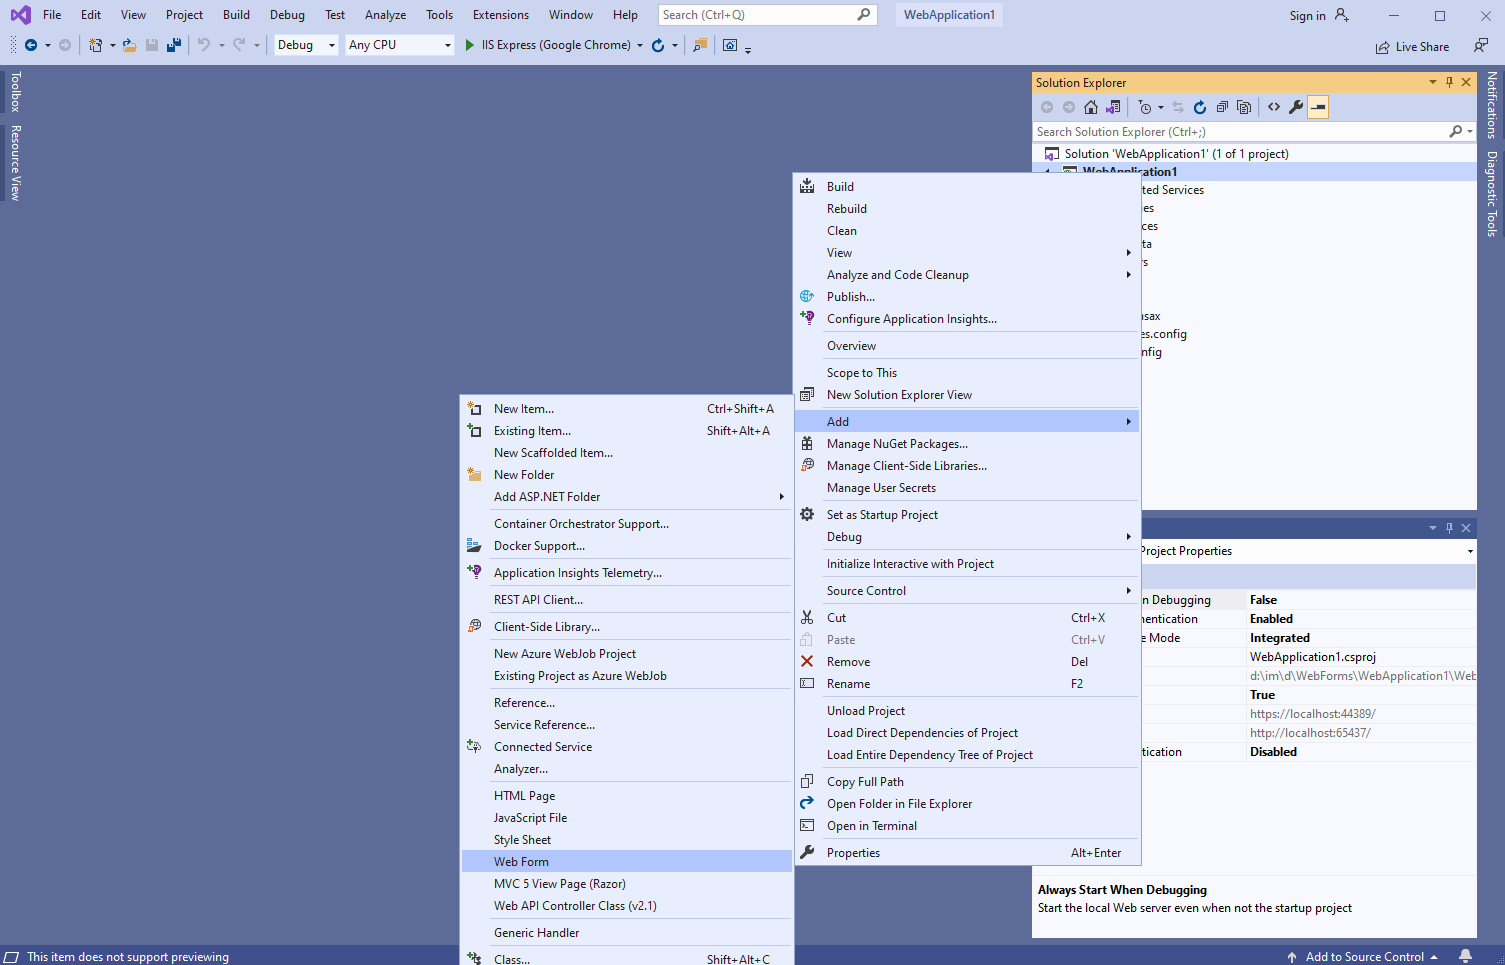The width and height of the screenshot is (1505, 965).
Task: Click the Open File toolbar icon
Action: coord(129,45)
